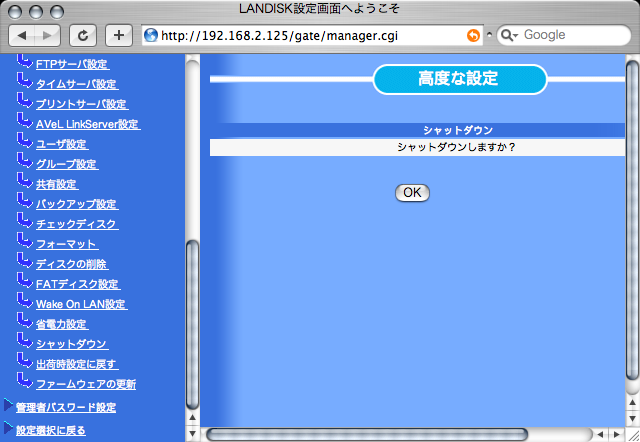Click the URL address field
The image size is (640, 442).
tap(312, 36)
